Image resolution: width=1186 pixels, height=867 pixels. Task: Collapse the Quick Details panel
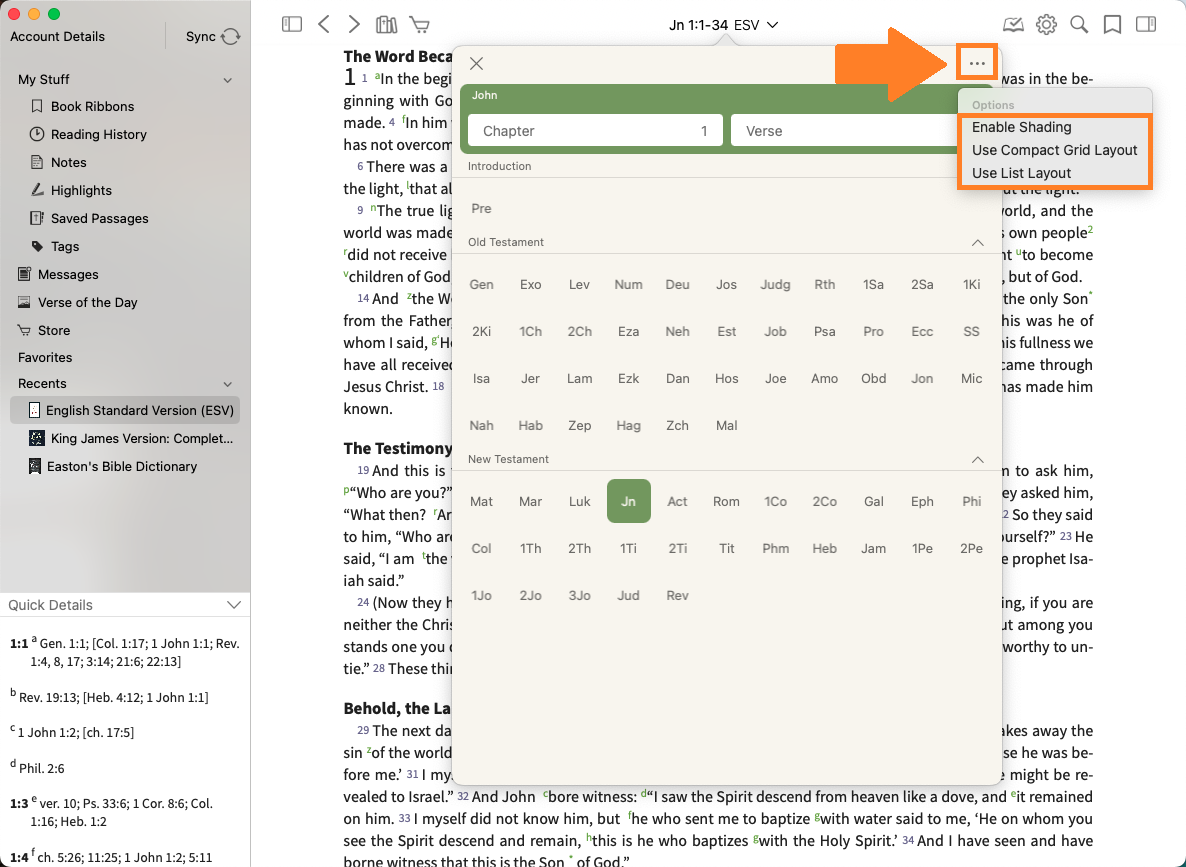[234, 605]
